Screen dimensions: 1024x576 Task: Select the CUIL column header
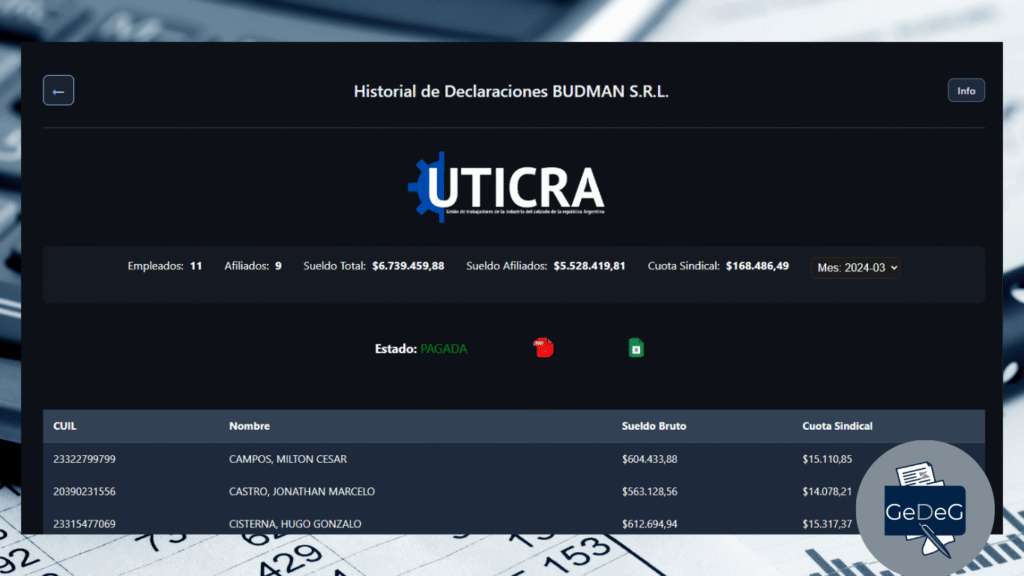click(x=65, y=426)
